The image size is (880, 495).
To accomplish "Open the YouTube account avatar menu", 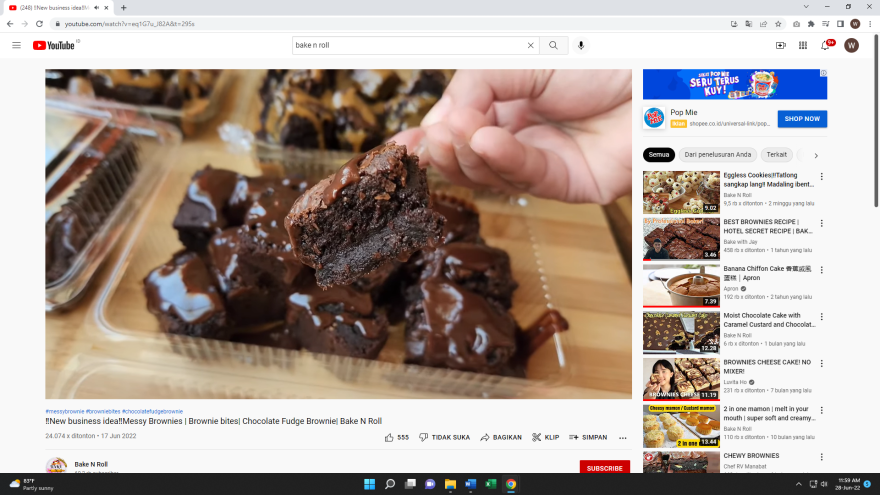I will pos(851,45).
